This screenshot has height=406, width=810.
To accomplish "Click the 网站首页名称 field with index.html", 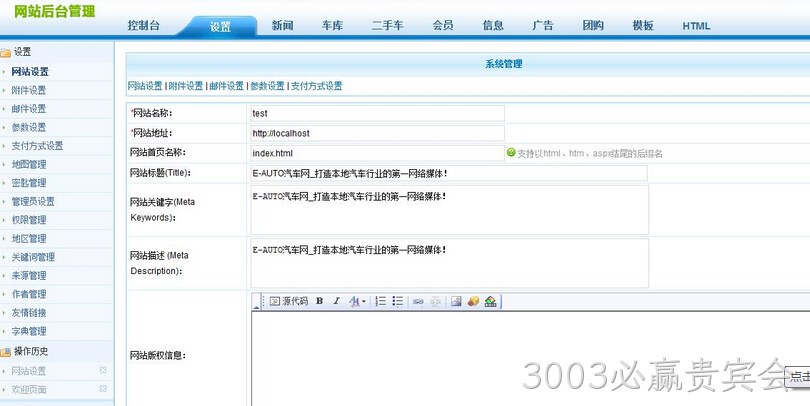I will pyautogui.click(x=378, y=153).
